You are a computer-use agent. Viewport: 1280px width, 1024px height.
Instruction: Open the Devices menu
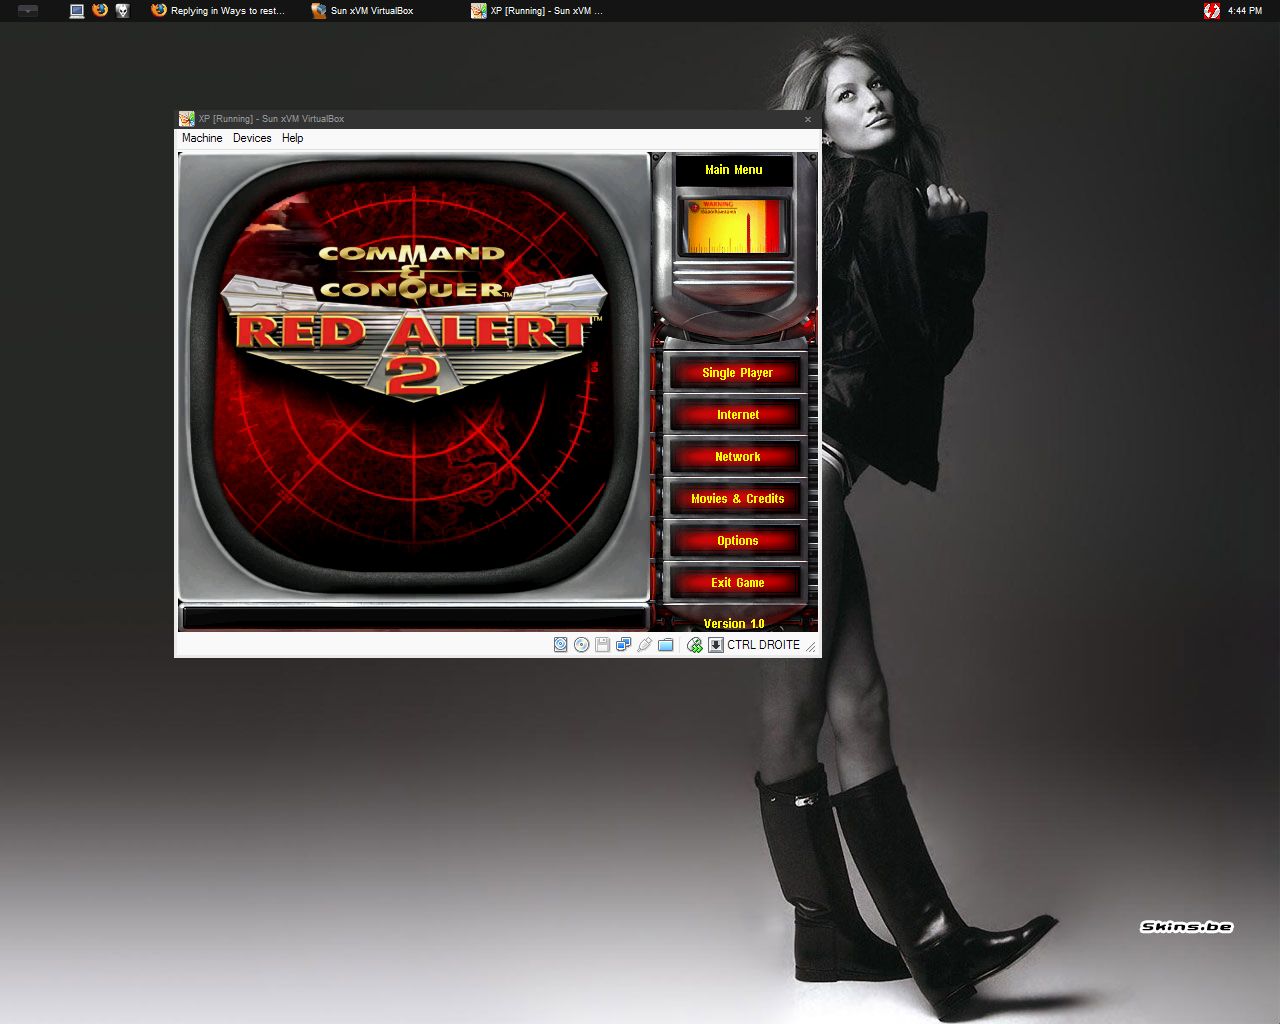252,138
